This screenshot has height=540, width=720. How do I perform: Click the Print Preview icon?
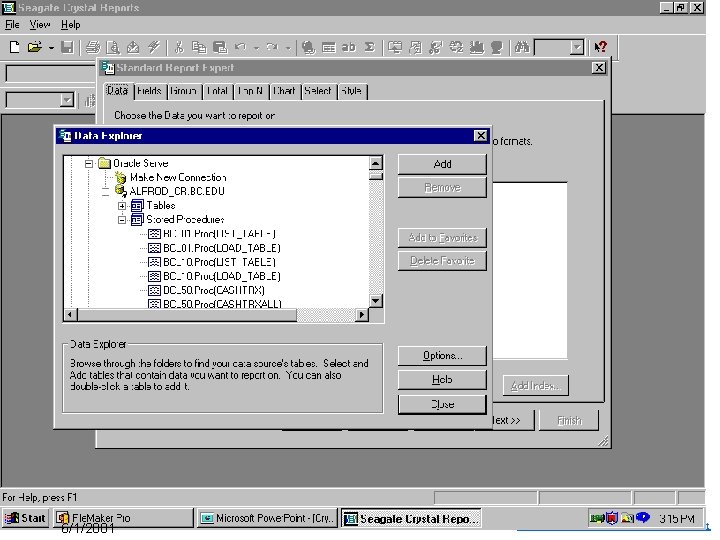tap(113, 47)
